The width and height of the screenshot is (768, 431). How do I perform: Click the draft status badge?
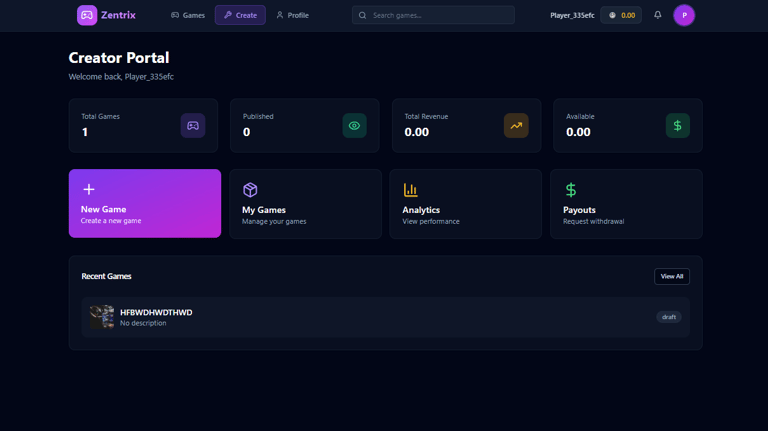[x=669, y=317]
